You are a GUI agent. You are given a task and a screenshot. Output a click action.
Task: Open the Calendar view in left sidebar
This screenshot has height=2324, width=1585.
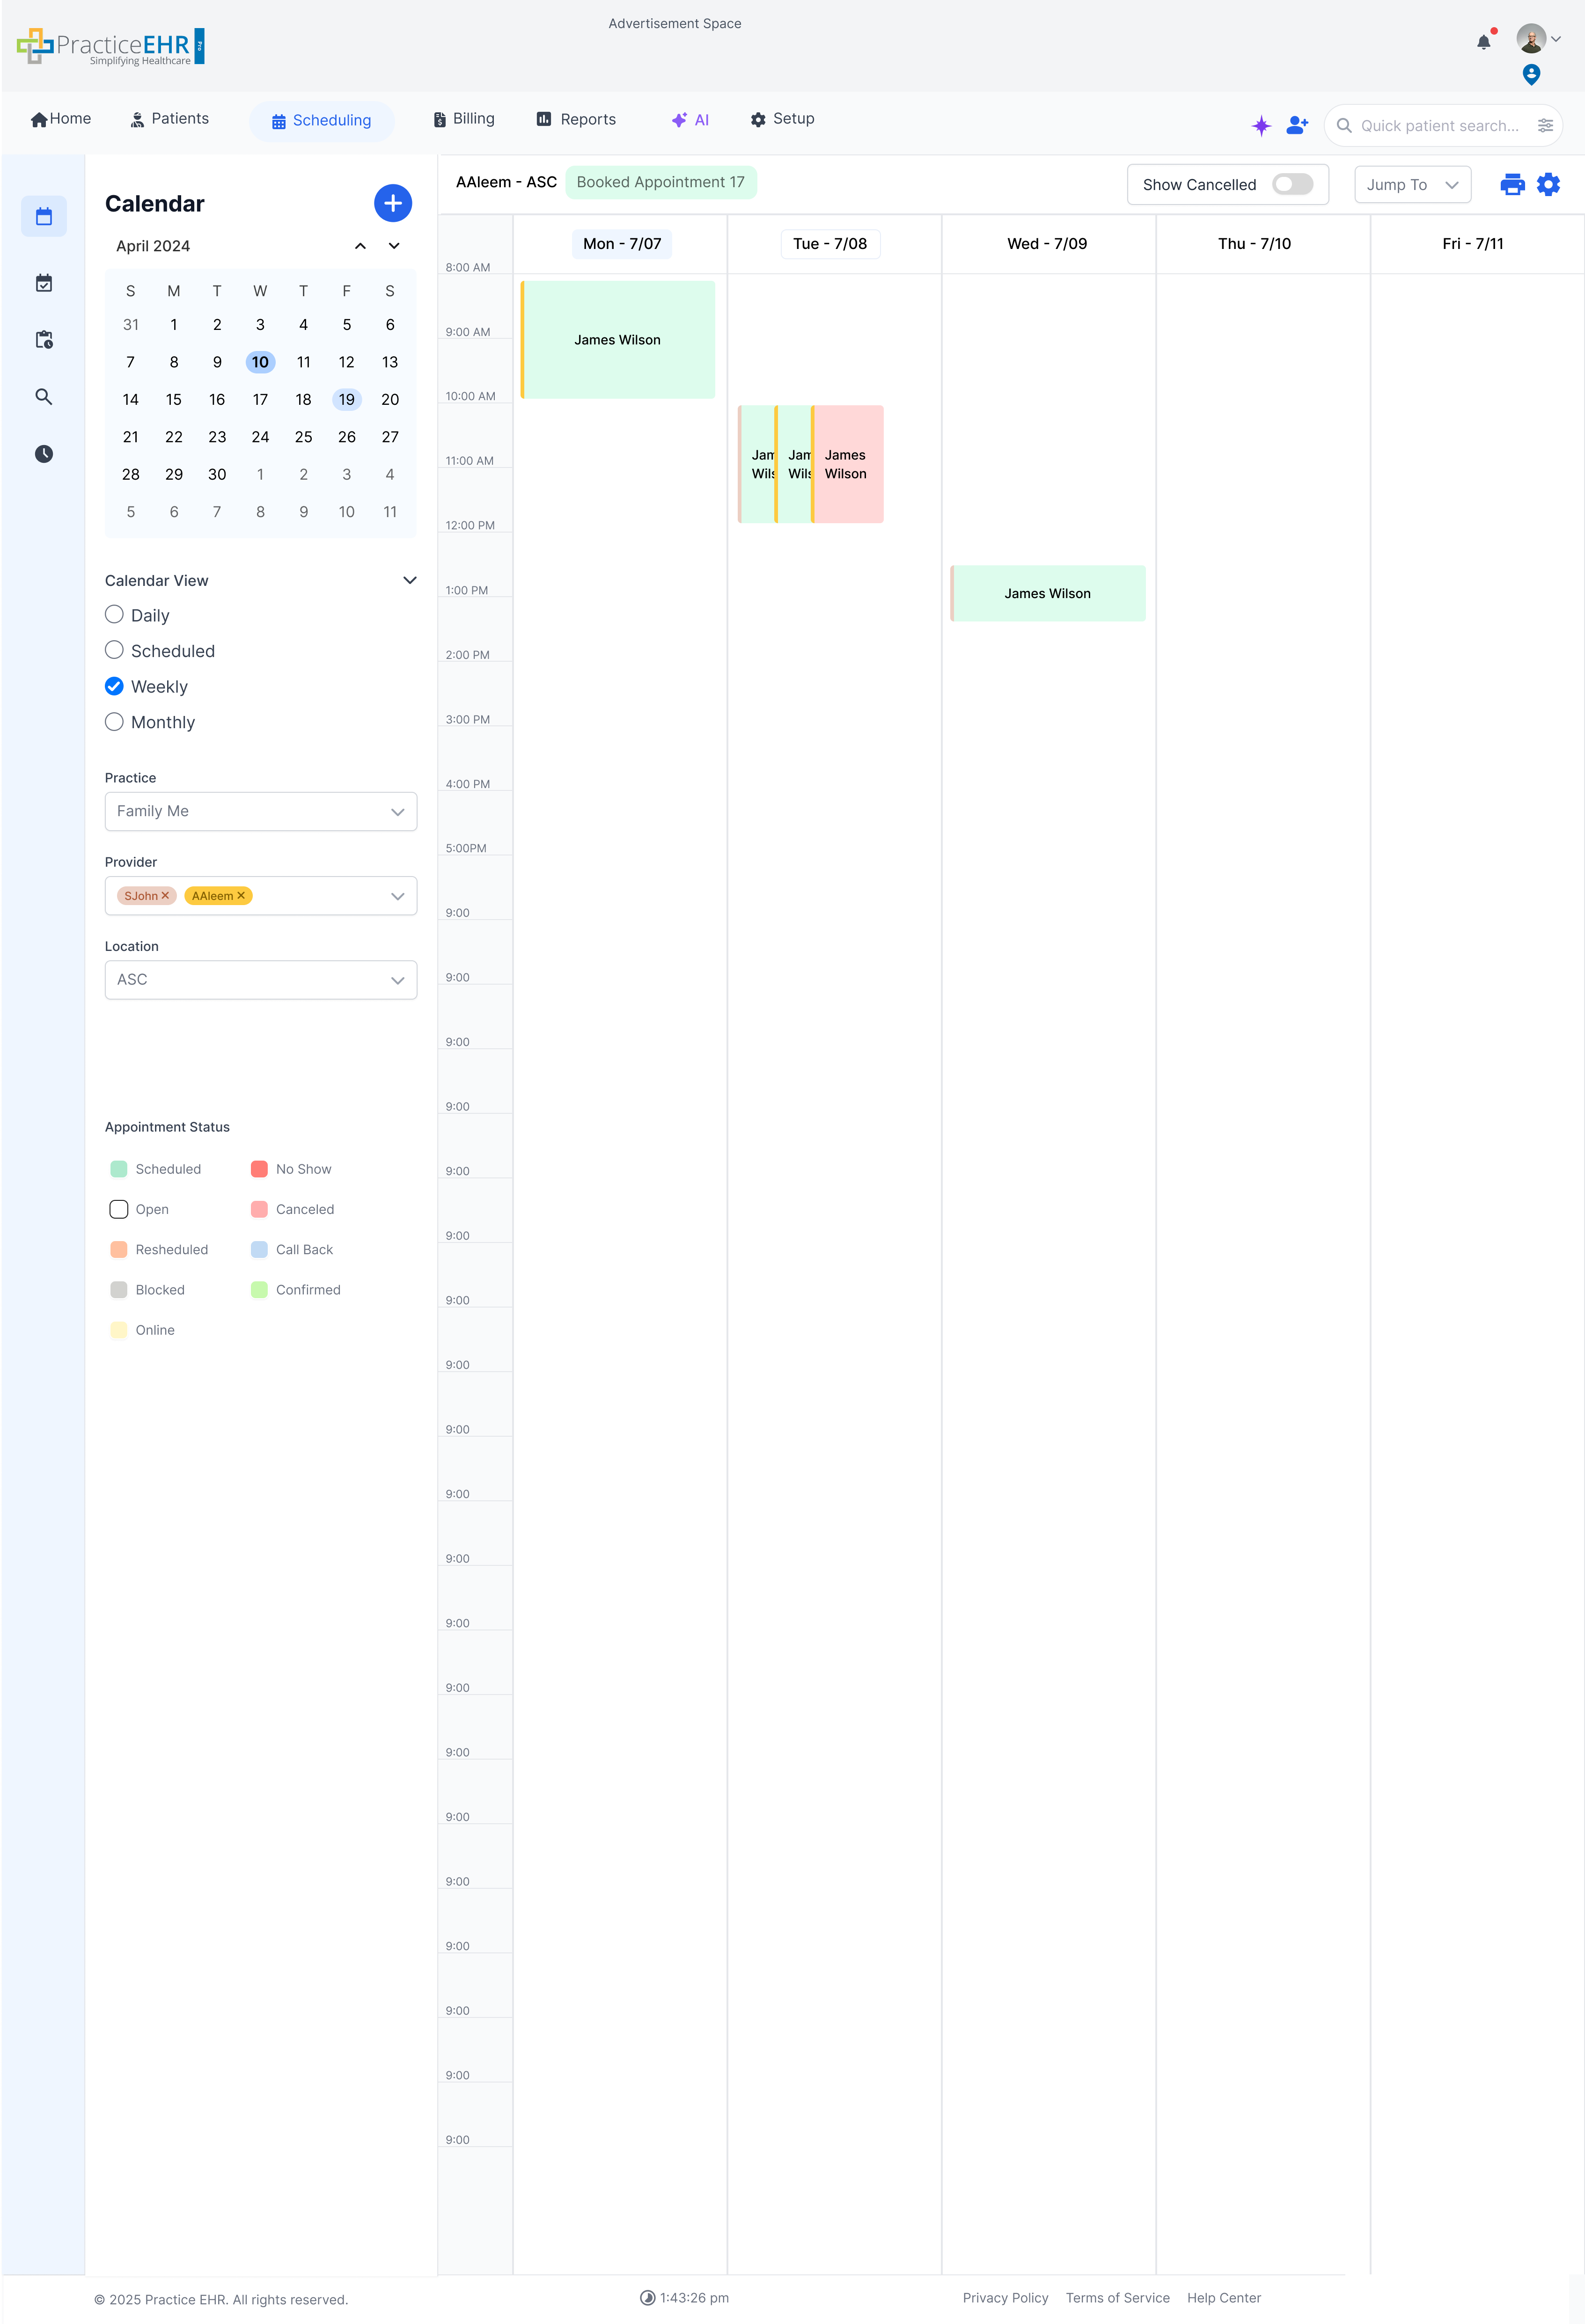44,216
